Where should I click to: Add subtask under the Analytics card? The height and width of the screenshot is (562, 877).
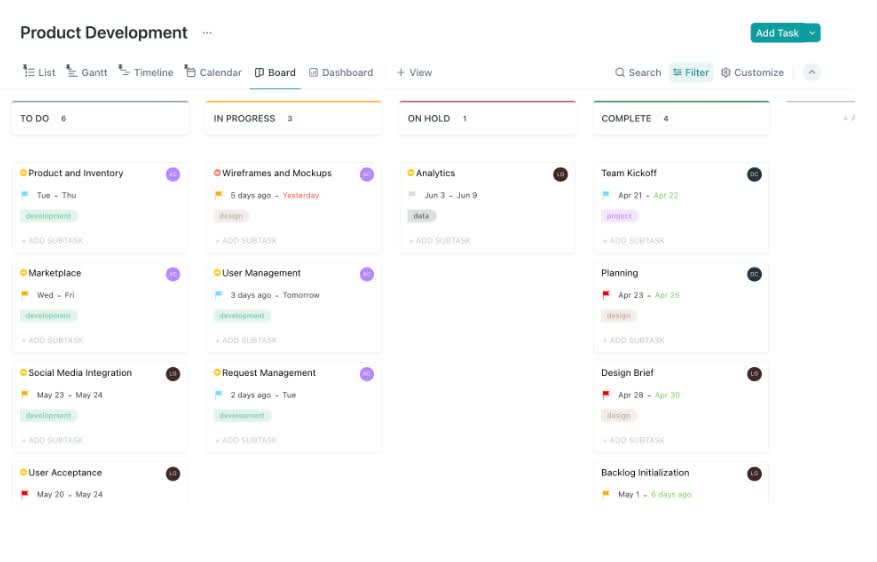(440, 240)
